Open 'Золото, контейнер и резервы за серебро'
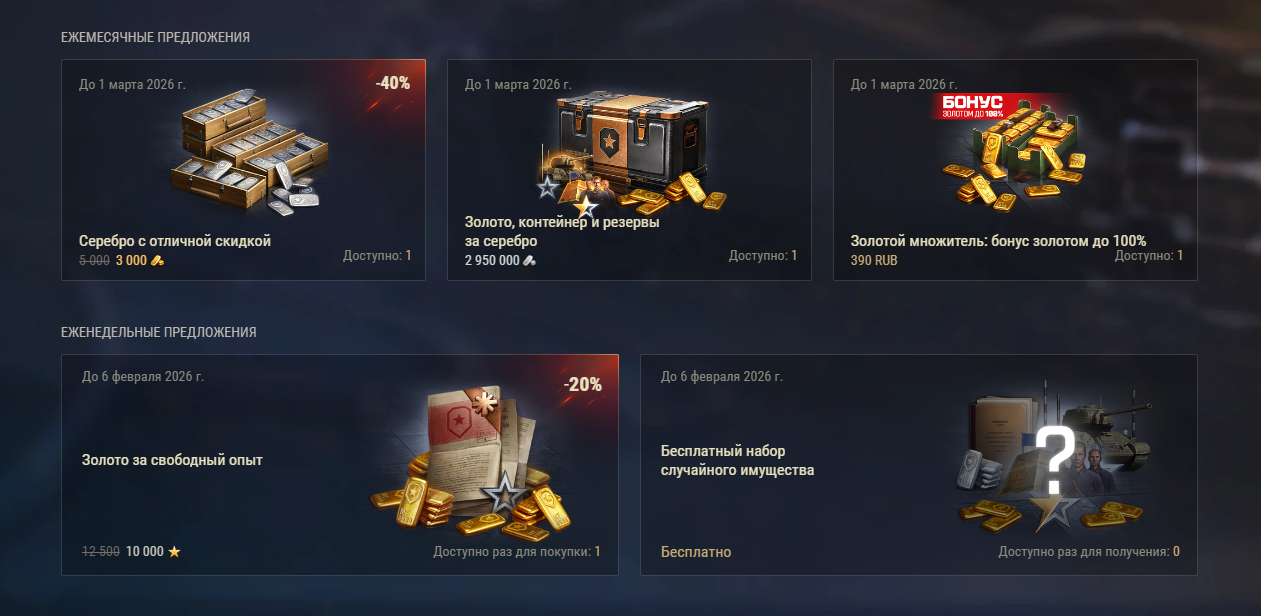 point(562,232)
